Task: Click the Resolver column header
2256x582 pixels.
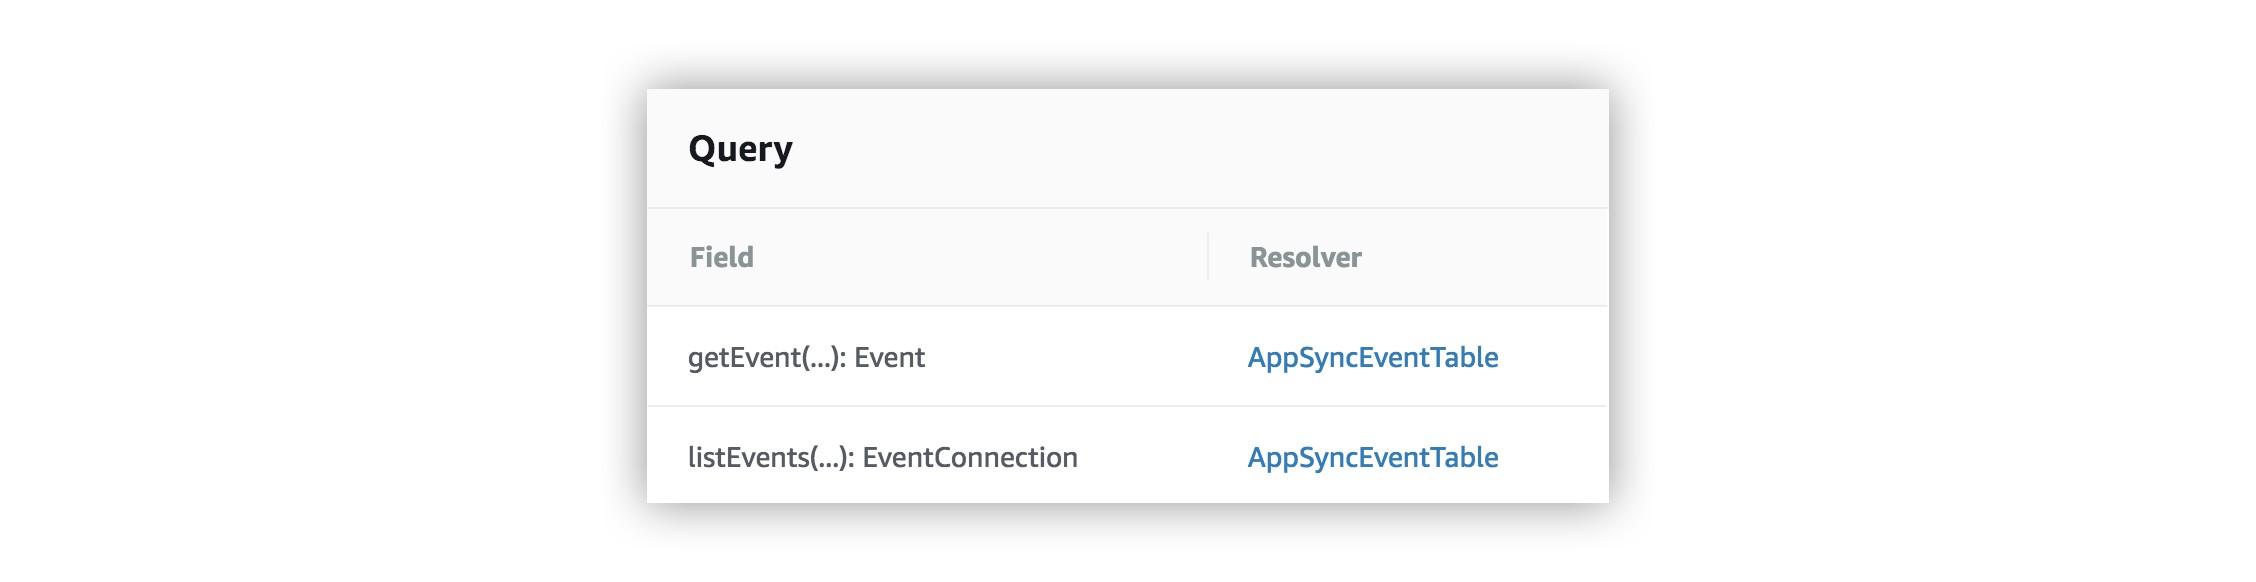Action: point(1305,258)
